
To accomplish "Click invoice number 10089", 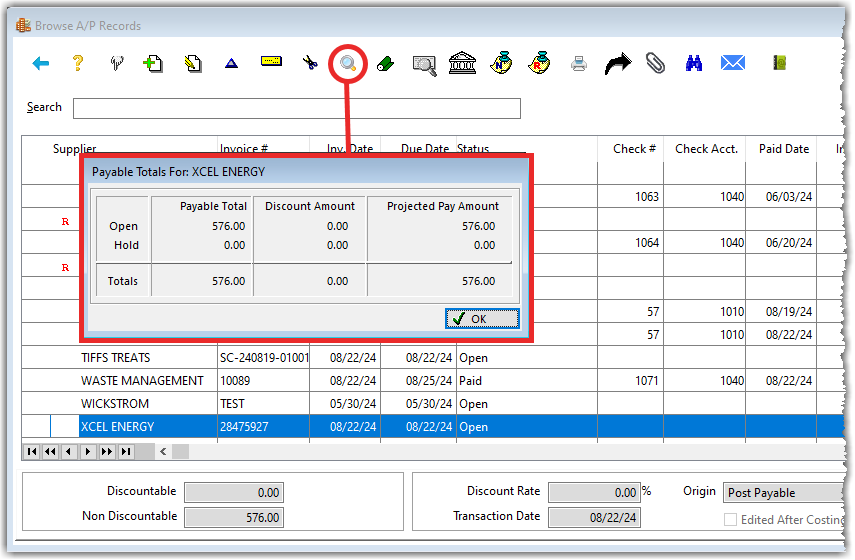I will point(235,381).
